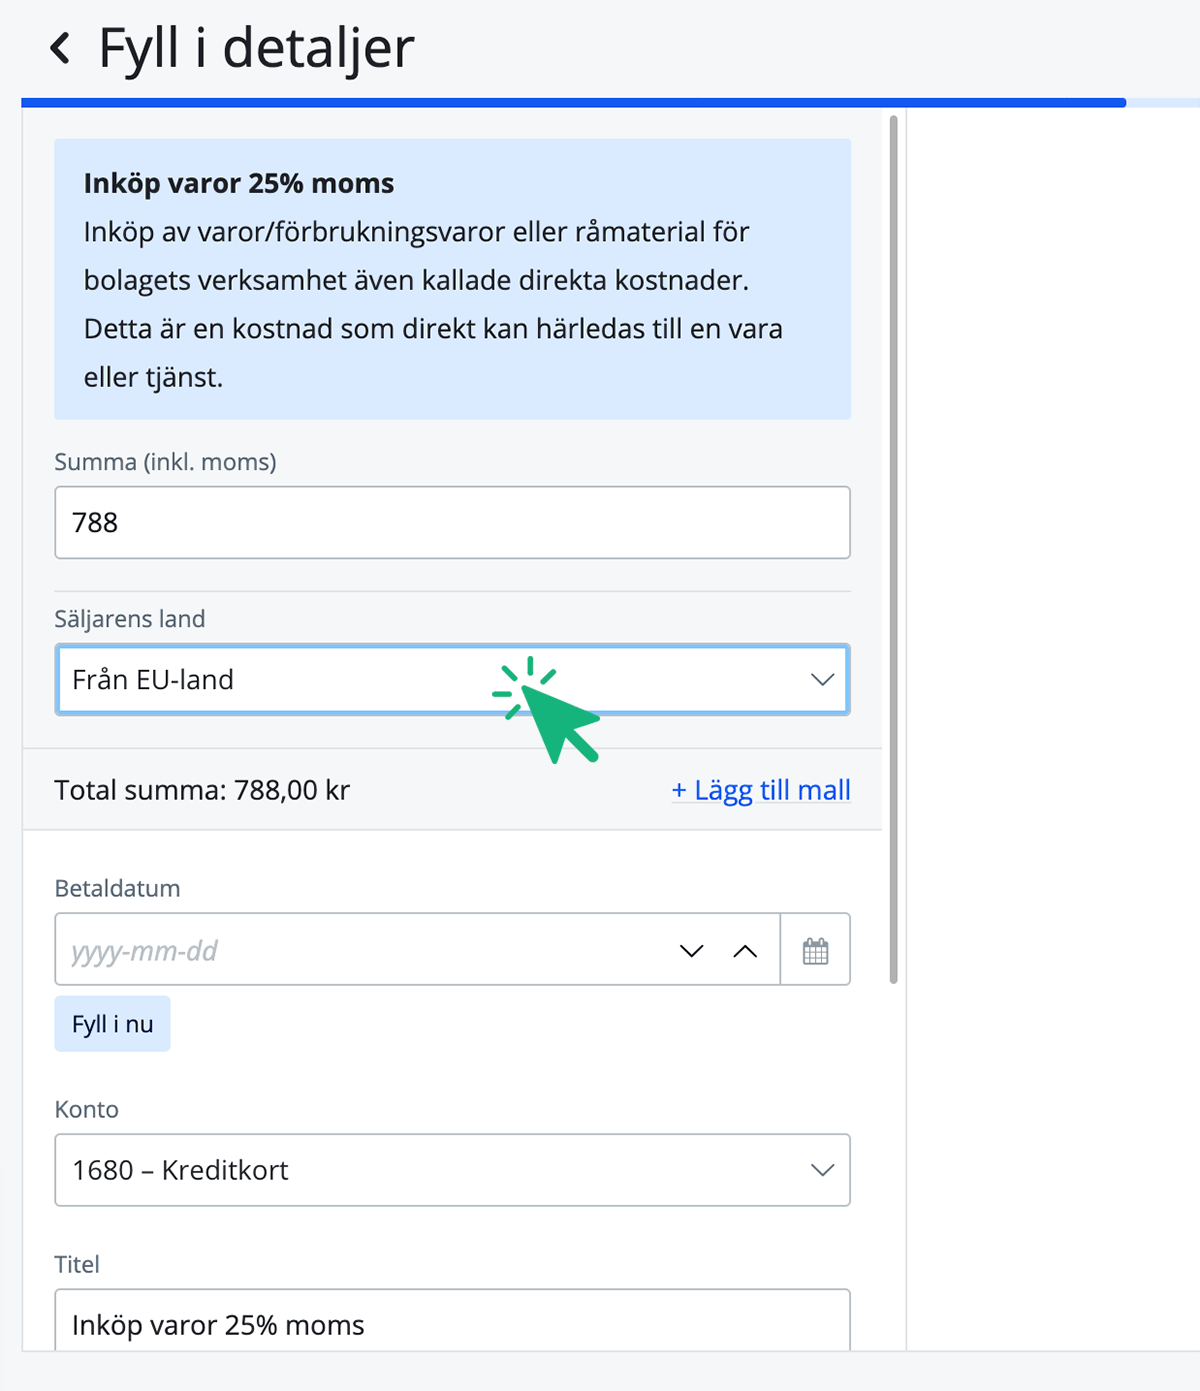Click the back arrow beside Fyll i detaljer
Image resolution: width=1200 pixels, height=1391 pixels.
pos(61,48)
